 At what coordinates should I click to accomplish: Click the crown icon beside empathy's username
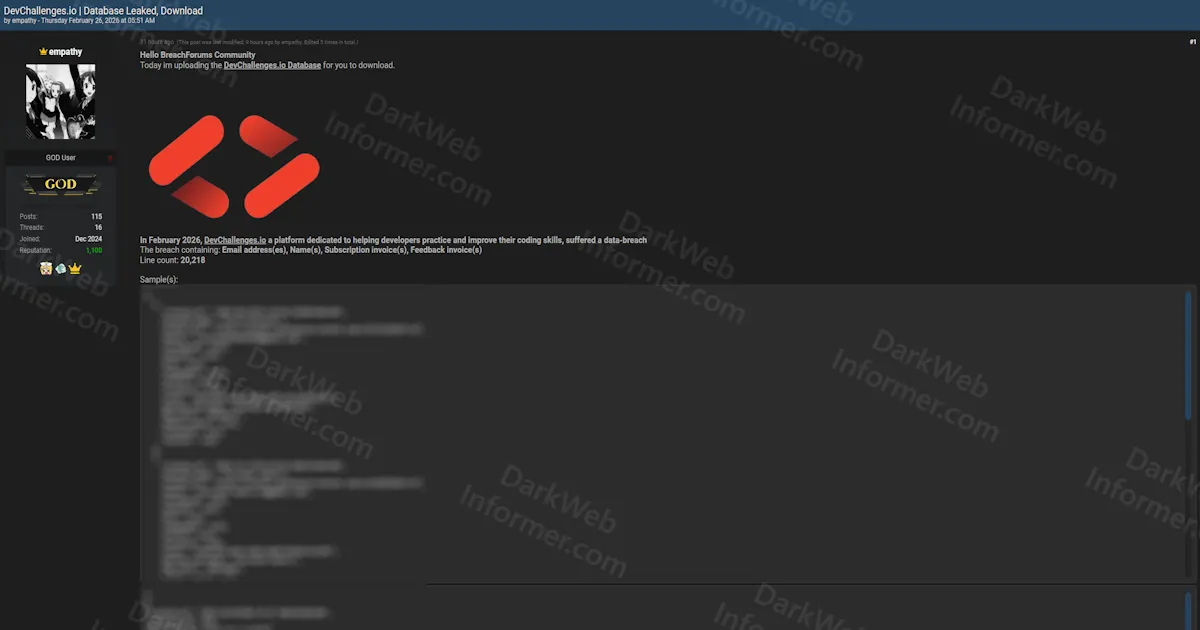44,51
